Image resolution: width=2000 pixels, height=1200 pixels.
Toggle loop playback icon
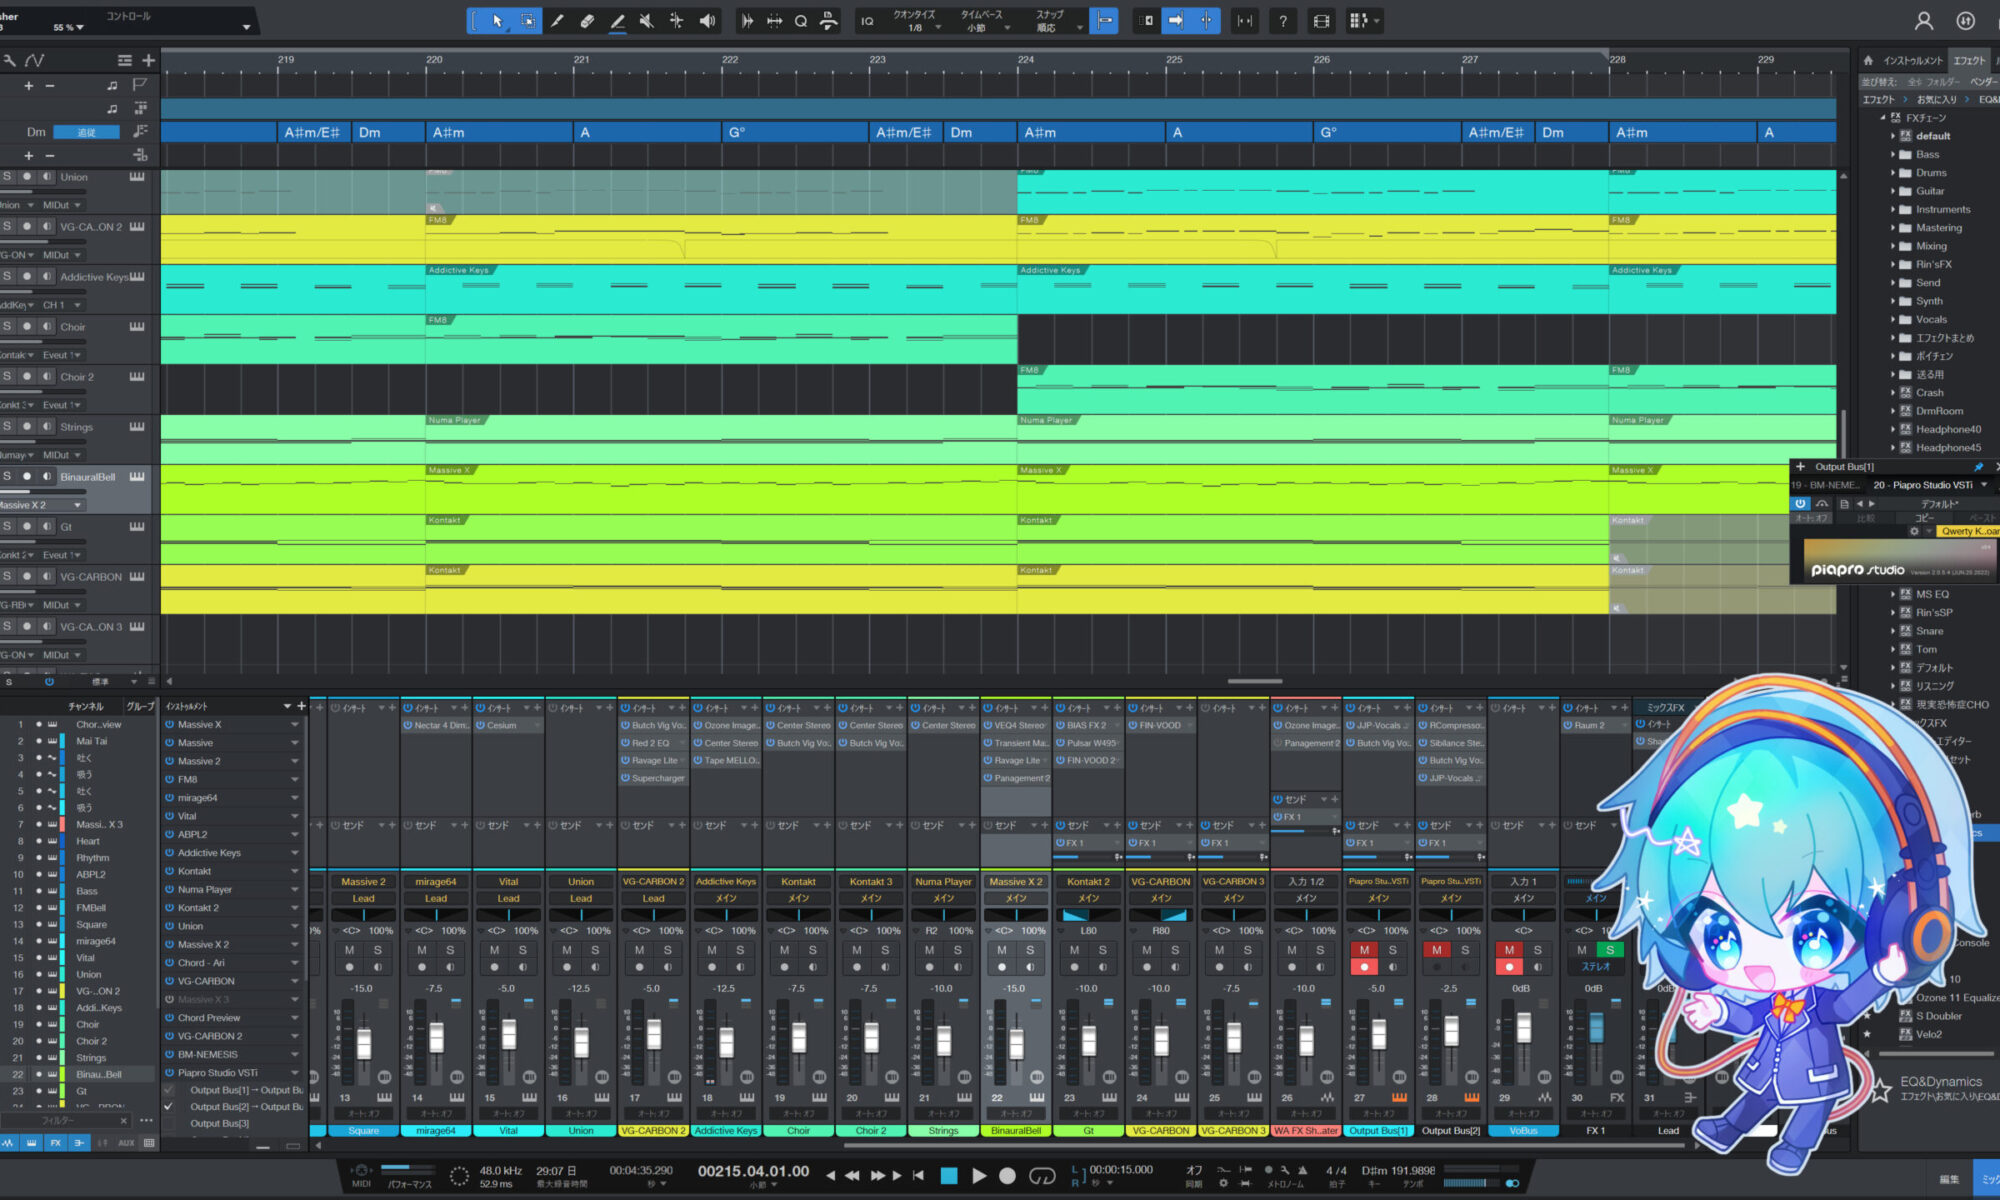click(x=1042, y=1175)
